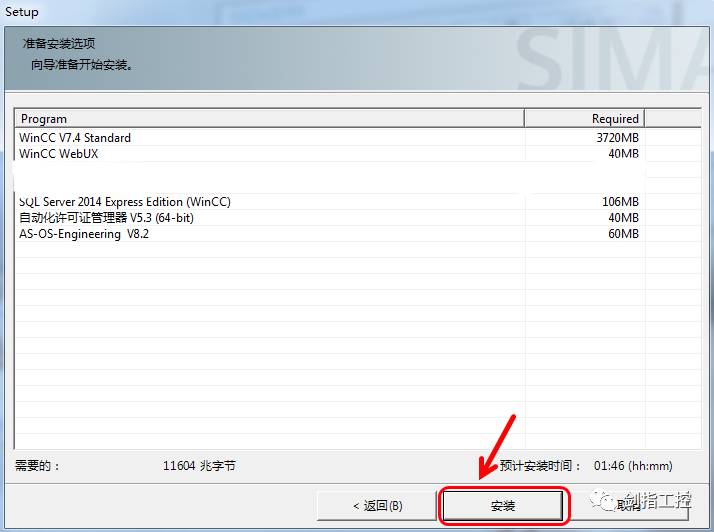The width and height of the screenshot is (714, 532).
Task: Click the 106MB size value
Action: click(620, 202)
